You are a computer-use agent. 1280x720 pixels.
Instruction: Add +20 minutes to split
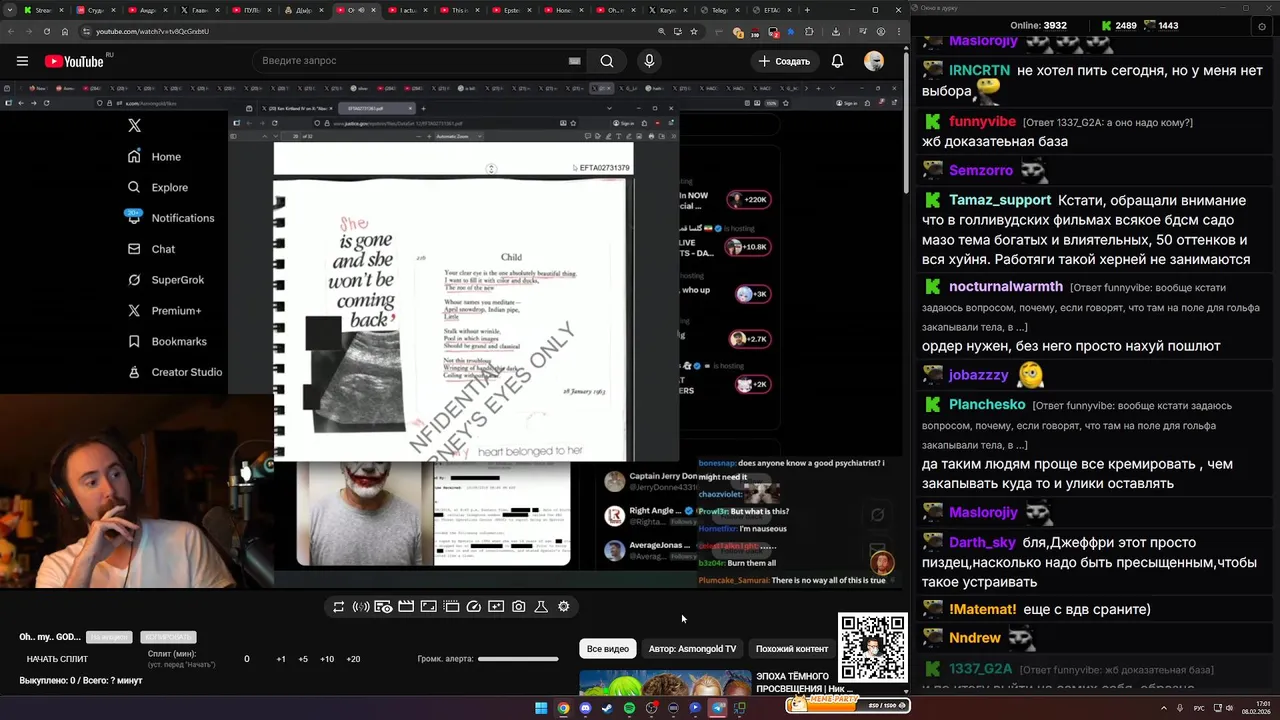(353, 660)
